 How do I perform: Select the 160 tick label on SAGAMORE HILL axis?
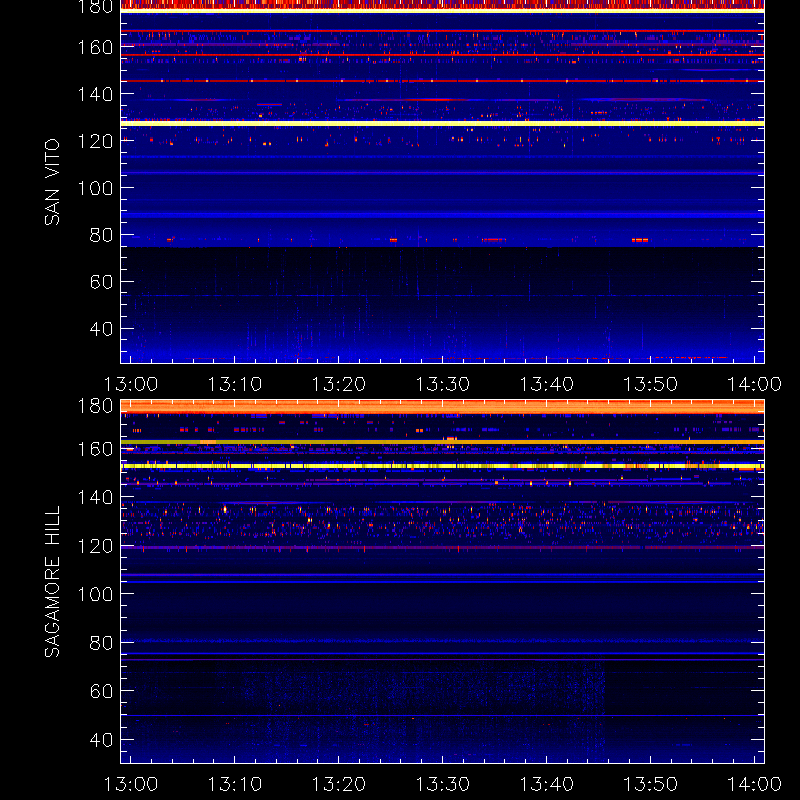tap(95, 449)
